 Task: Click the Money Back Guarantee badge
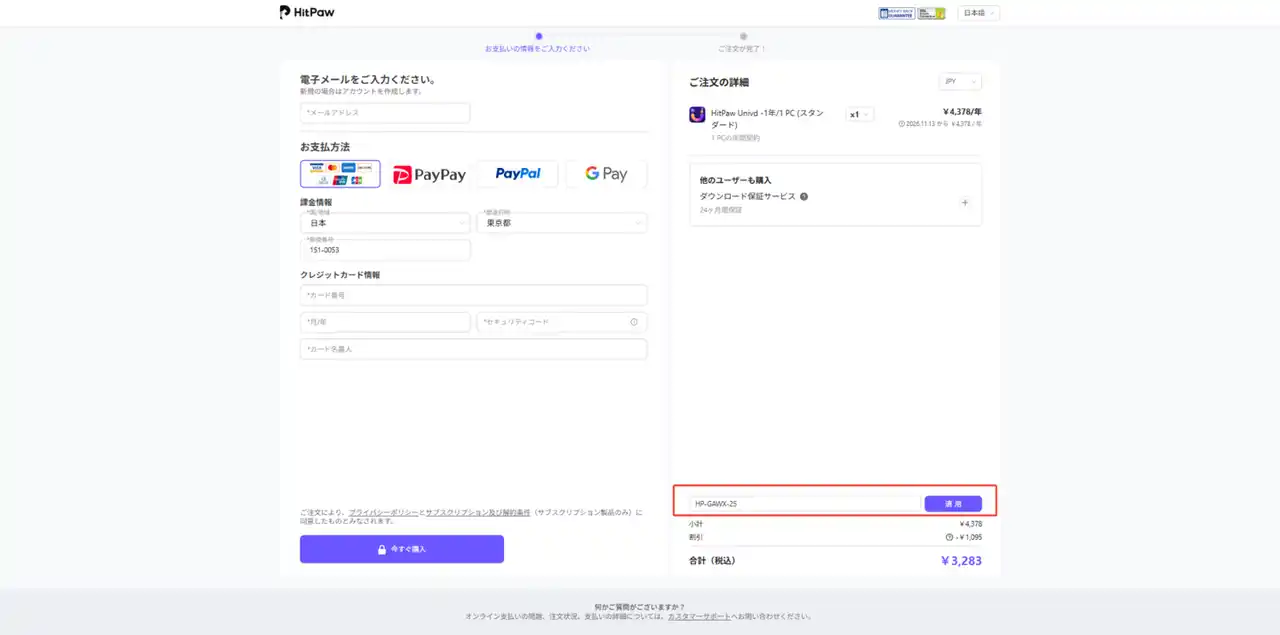pyautogui.click(x=895, y=13)
